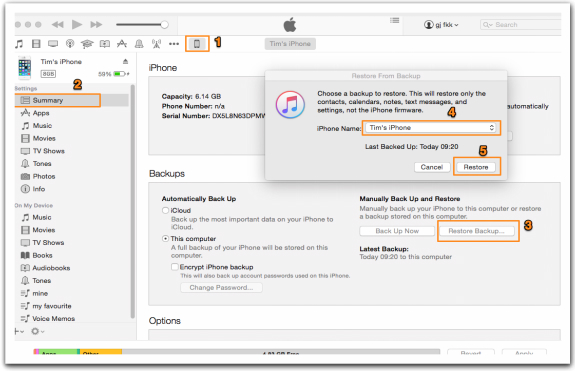575x371 pixels.
Task: Open the iTunes U graduation cap icon
Action: 87,44
